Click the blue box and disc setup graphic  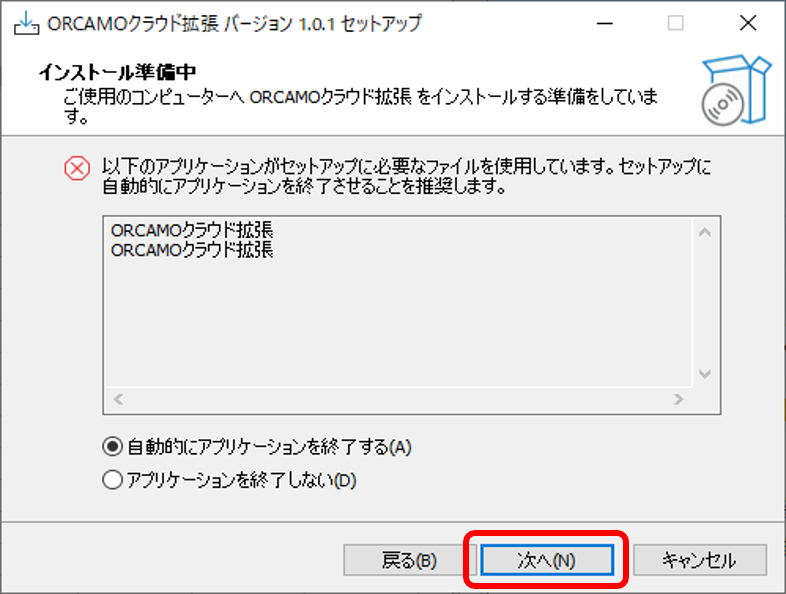pos(736,90)
